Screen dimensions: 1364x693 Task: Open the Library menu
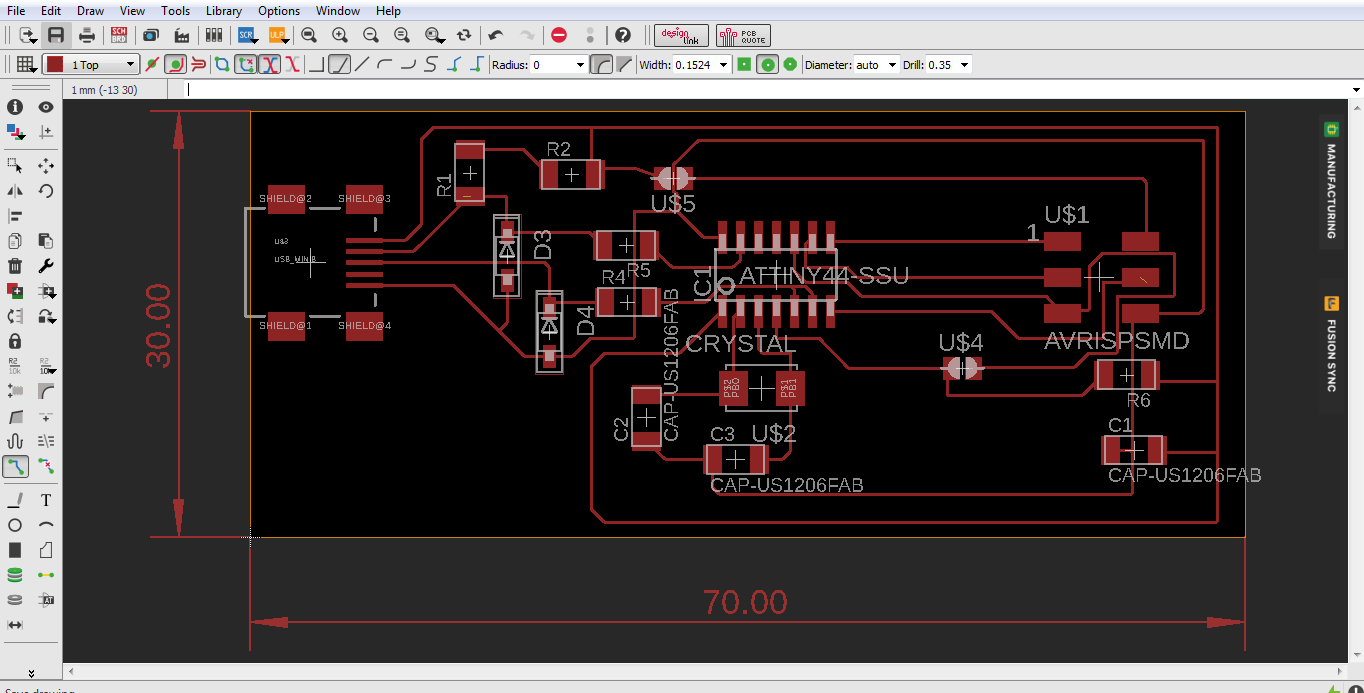pyautogui.click(x=223, y=11)
